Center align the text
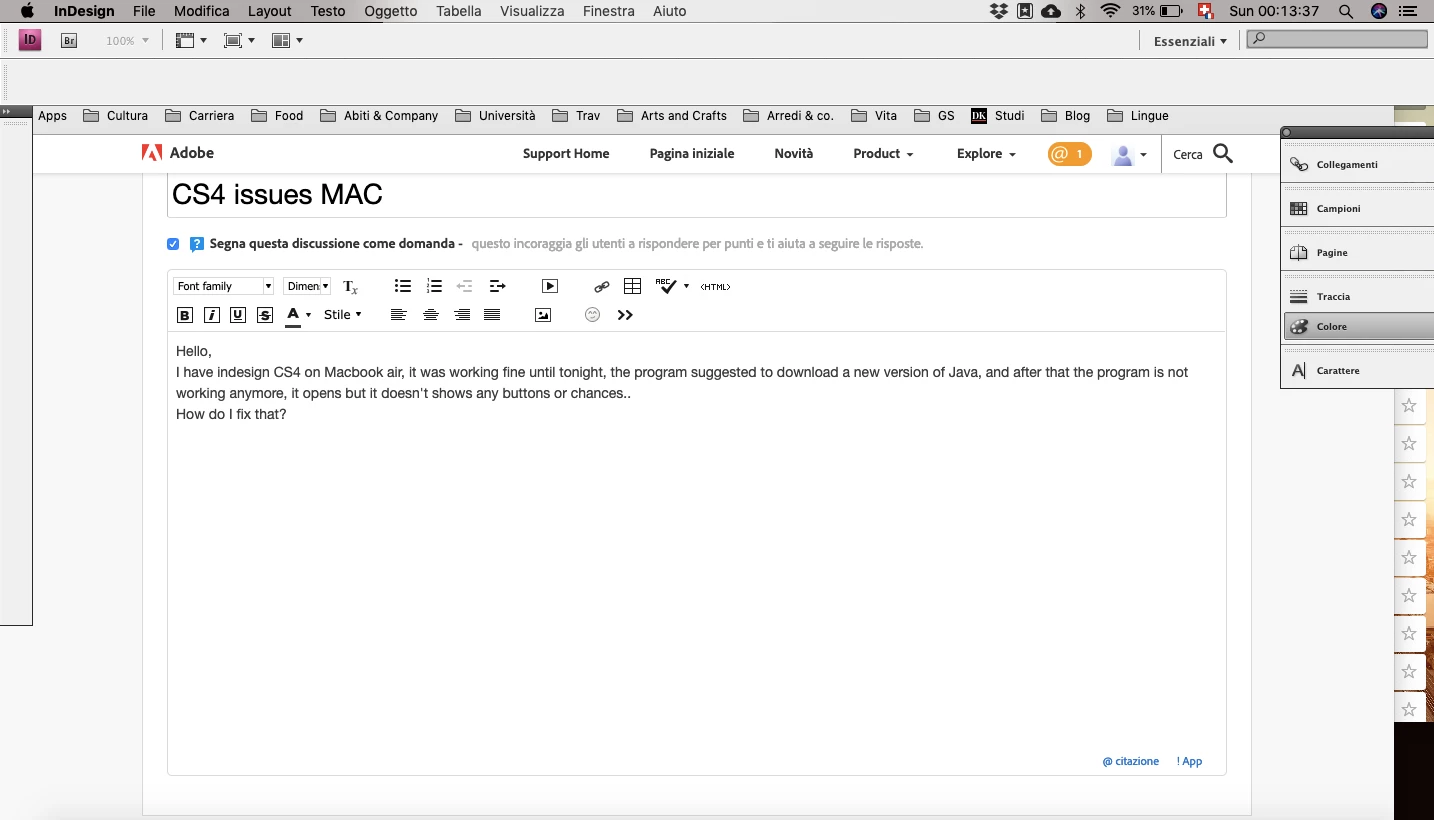The width and height of the screenshot is (1434, 820). 431,315
